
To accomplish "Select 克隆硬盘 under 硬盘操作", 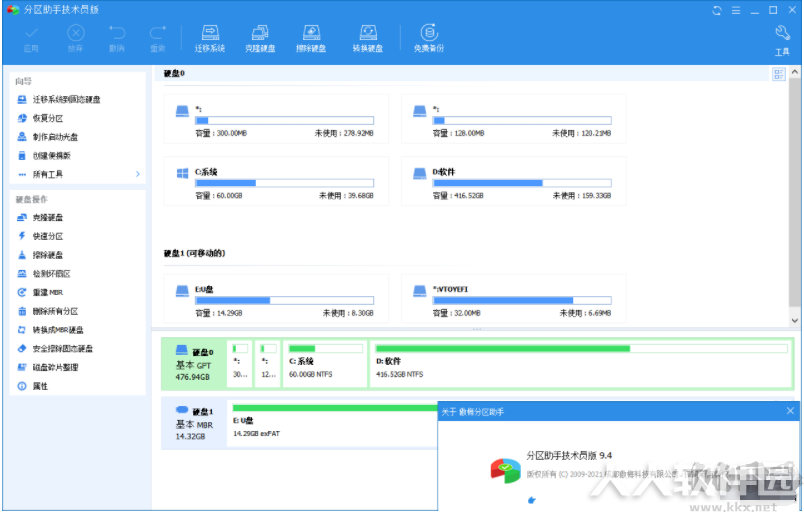I will (x=41, y=218).
